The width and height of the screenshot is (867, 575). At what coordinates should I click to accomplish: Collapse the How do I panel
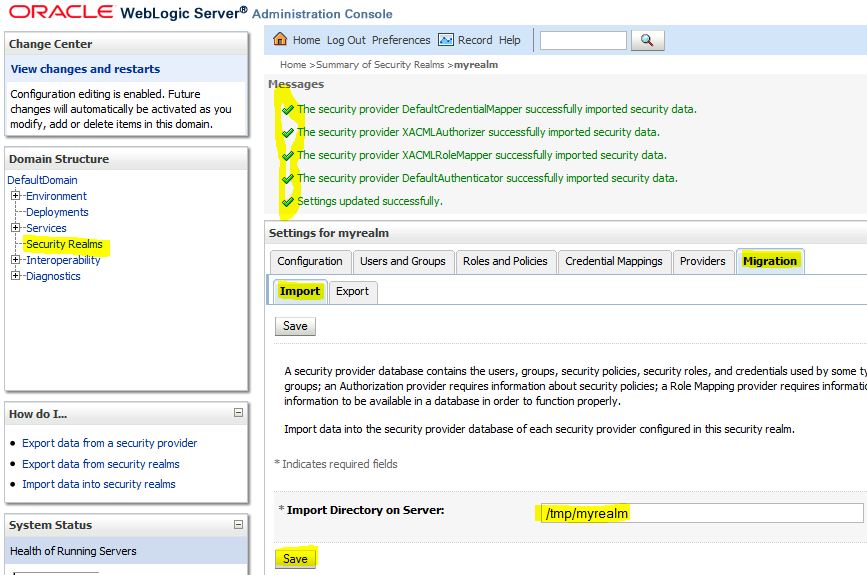coord(238,412)
